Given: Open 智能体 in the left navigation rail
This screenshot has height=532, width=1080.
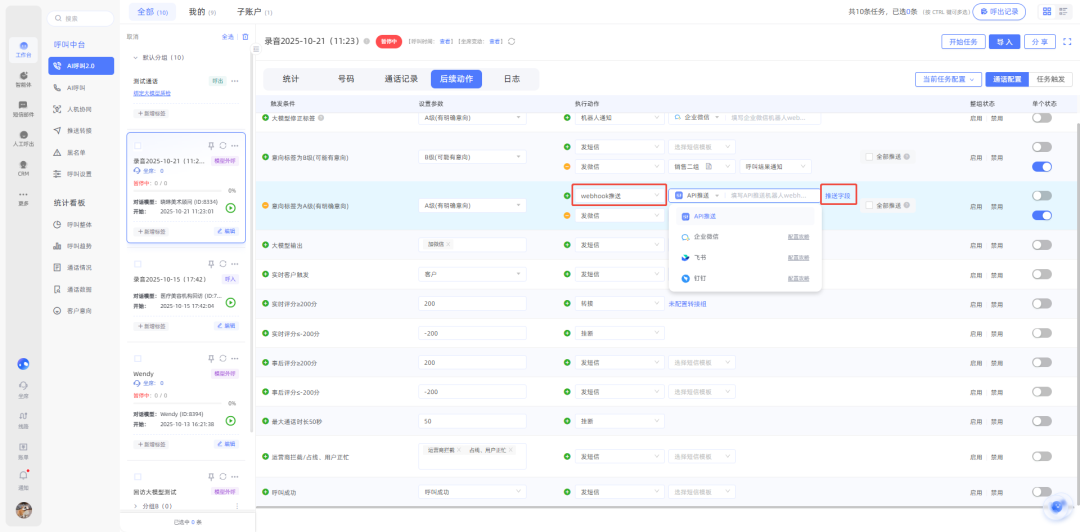Looking at the screenshot, I should [x=22, y=78].
